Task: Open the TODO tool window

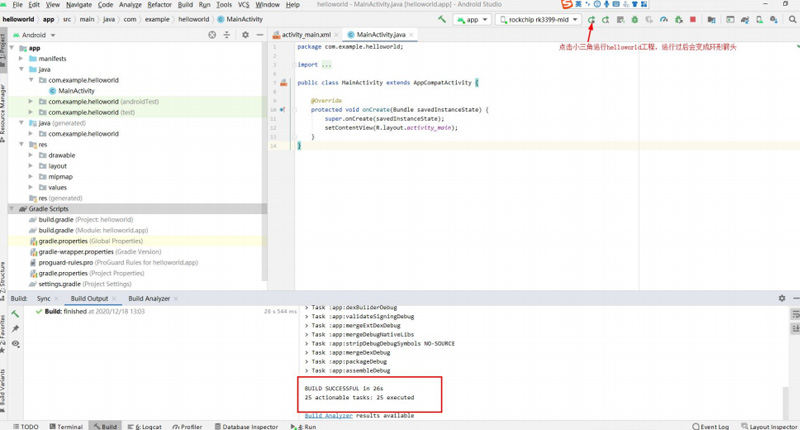Action: 26,426
